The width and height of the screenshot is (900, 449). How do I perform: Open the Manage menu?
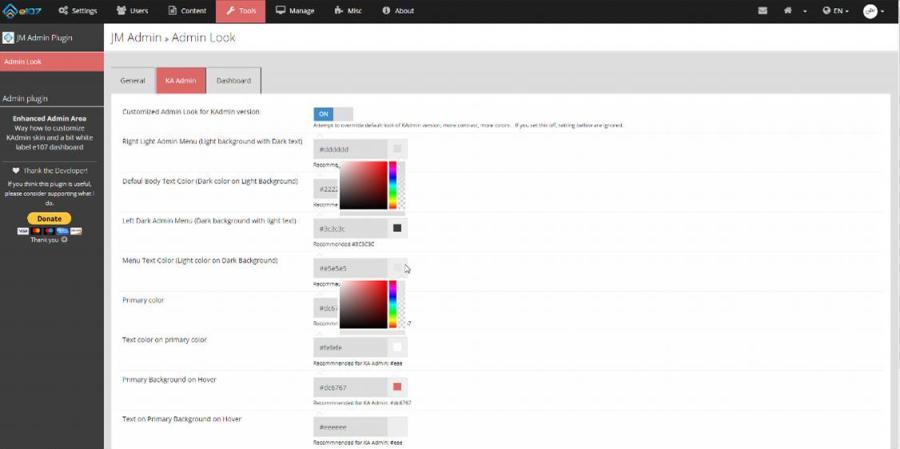pyautogui.click(x=295, y=11)
